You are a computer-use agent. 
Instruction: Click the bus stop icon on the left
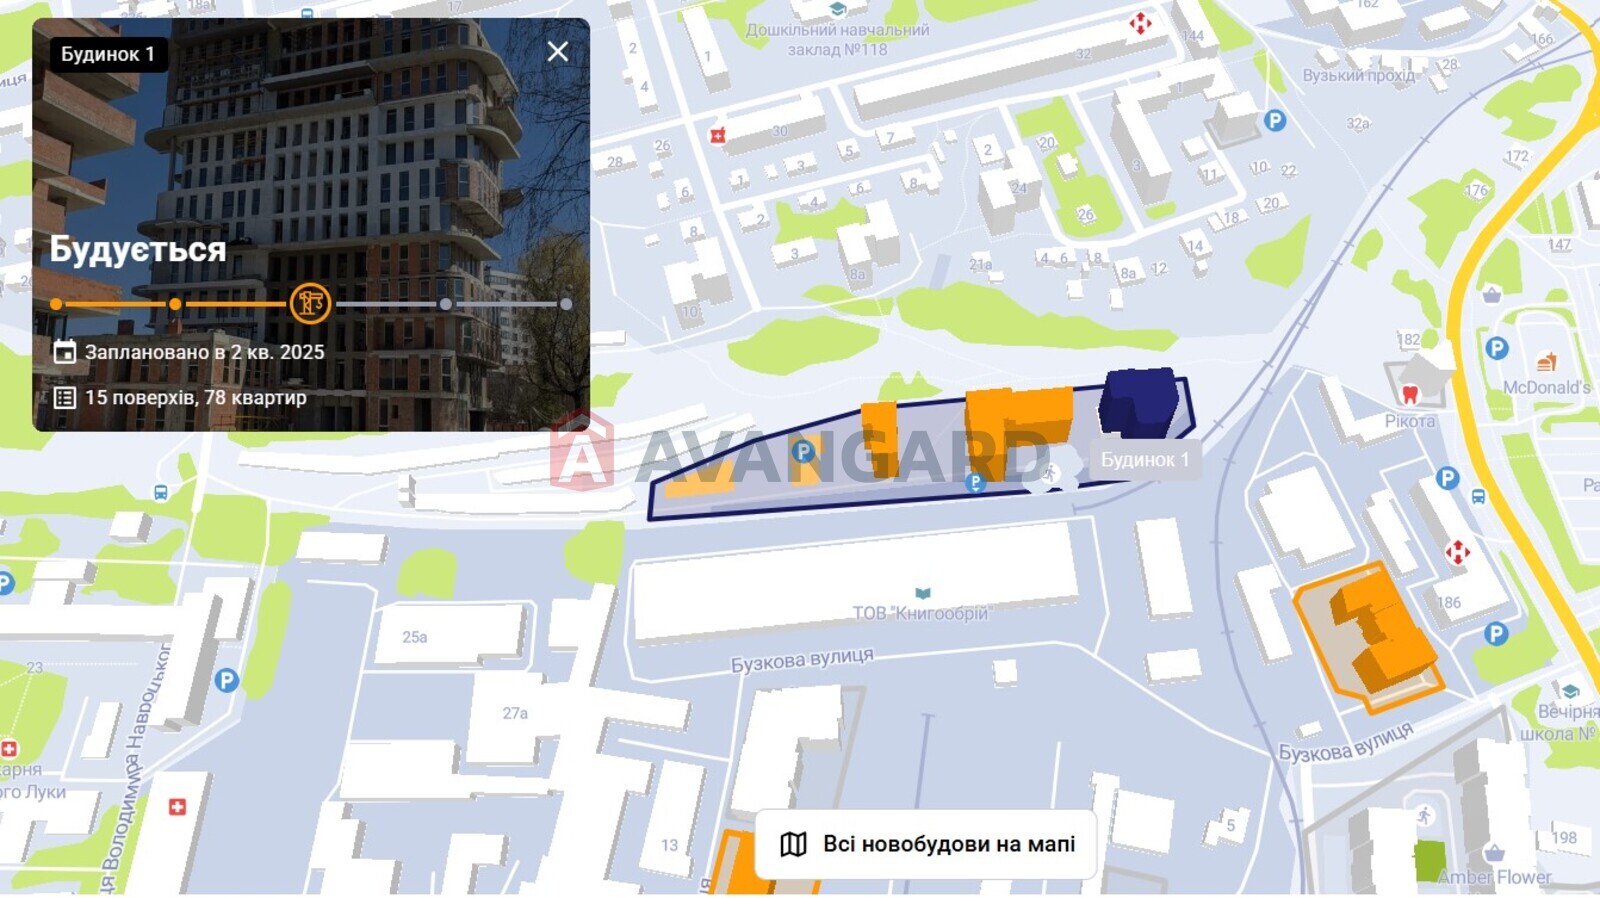161,492
